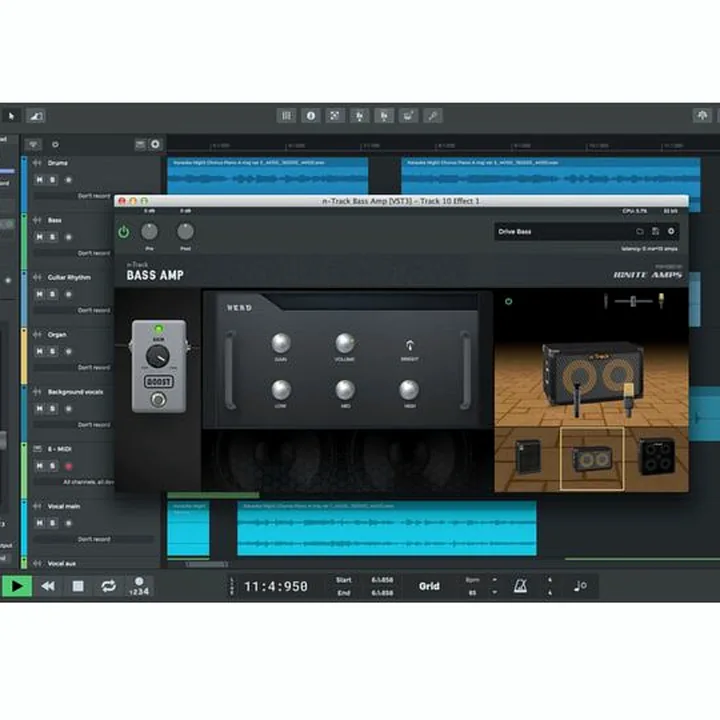Stop playback with the stop button
The height and width of the screenshot is (720, 720).
(x=78, y=586)
